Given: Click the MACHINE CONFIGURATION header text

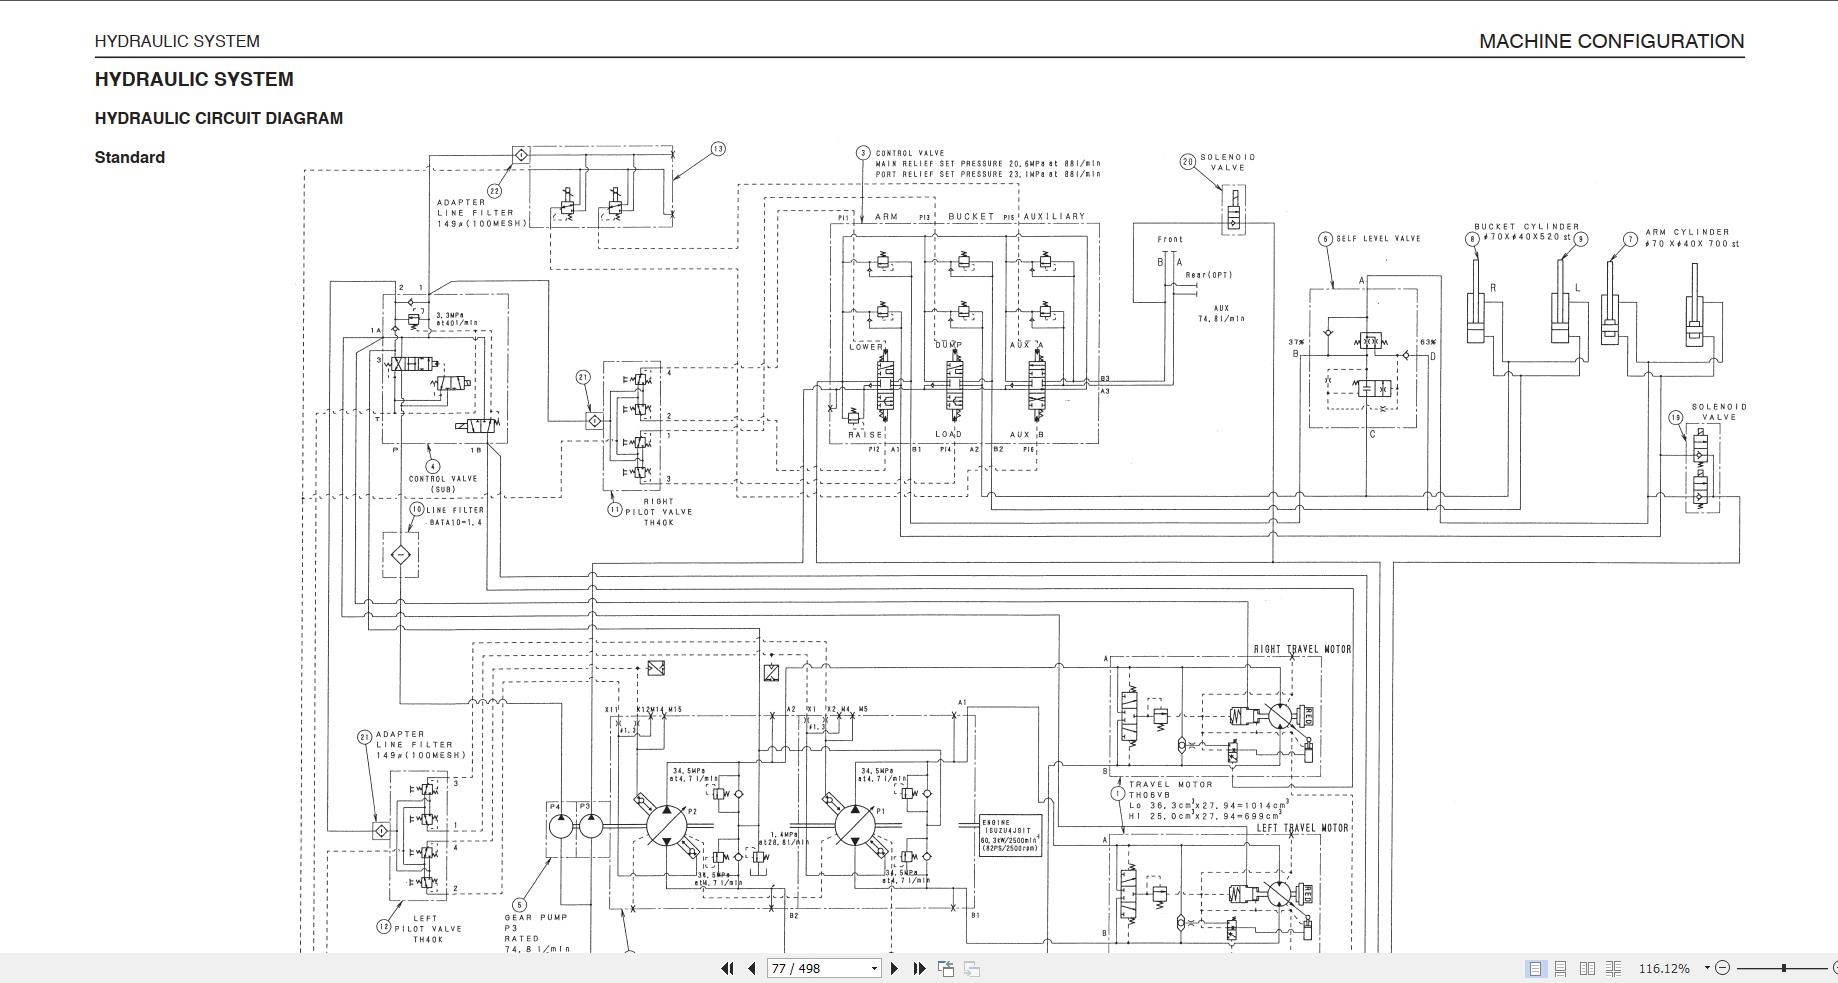Looking at the screenshot, I should 1611,41.
